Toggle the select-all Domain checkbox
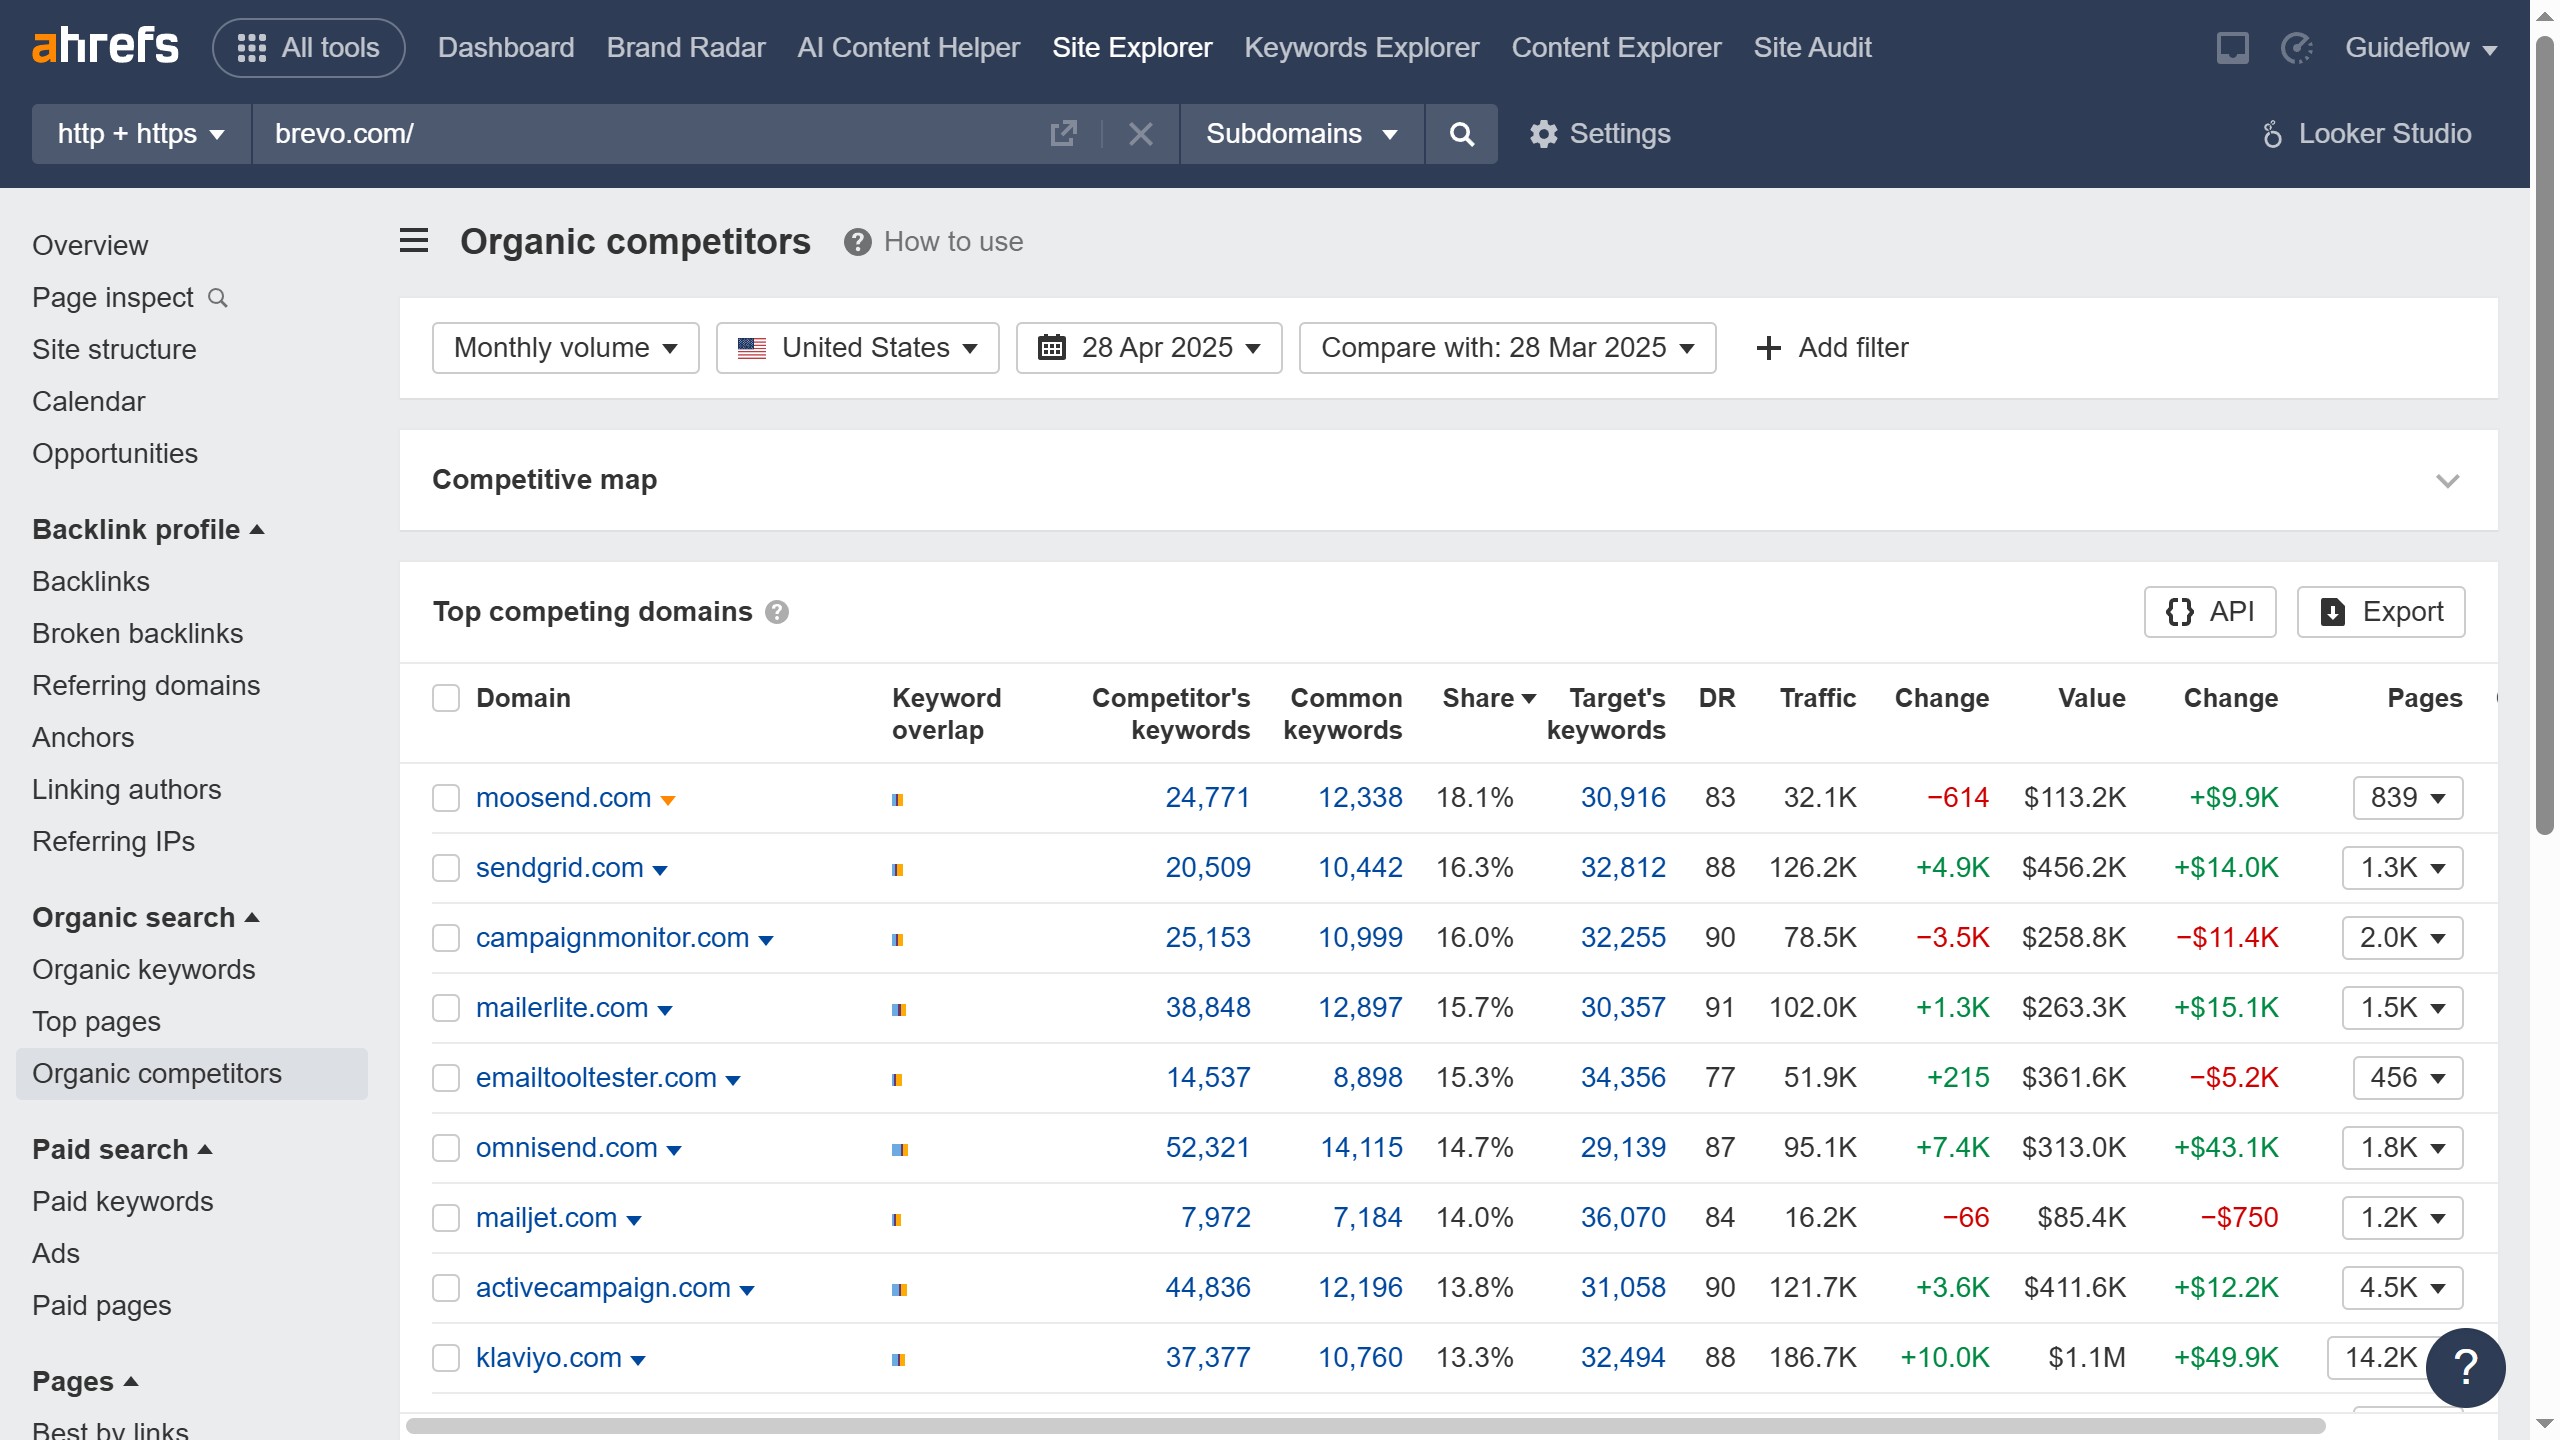This screenshot has height=1440, width=2560. [446, 698]
